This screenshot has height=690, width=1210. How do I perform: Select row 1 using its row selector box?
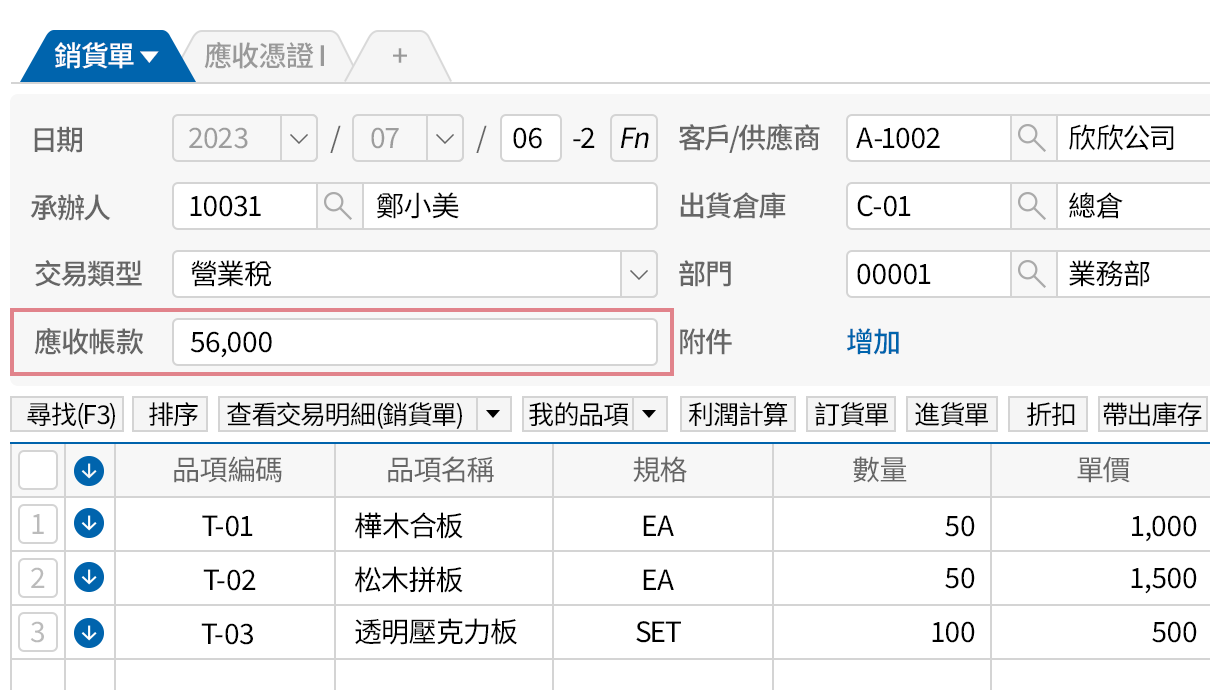38,525
